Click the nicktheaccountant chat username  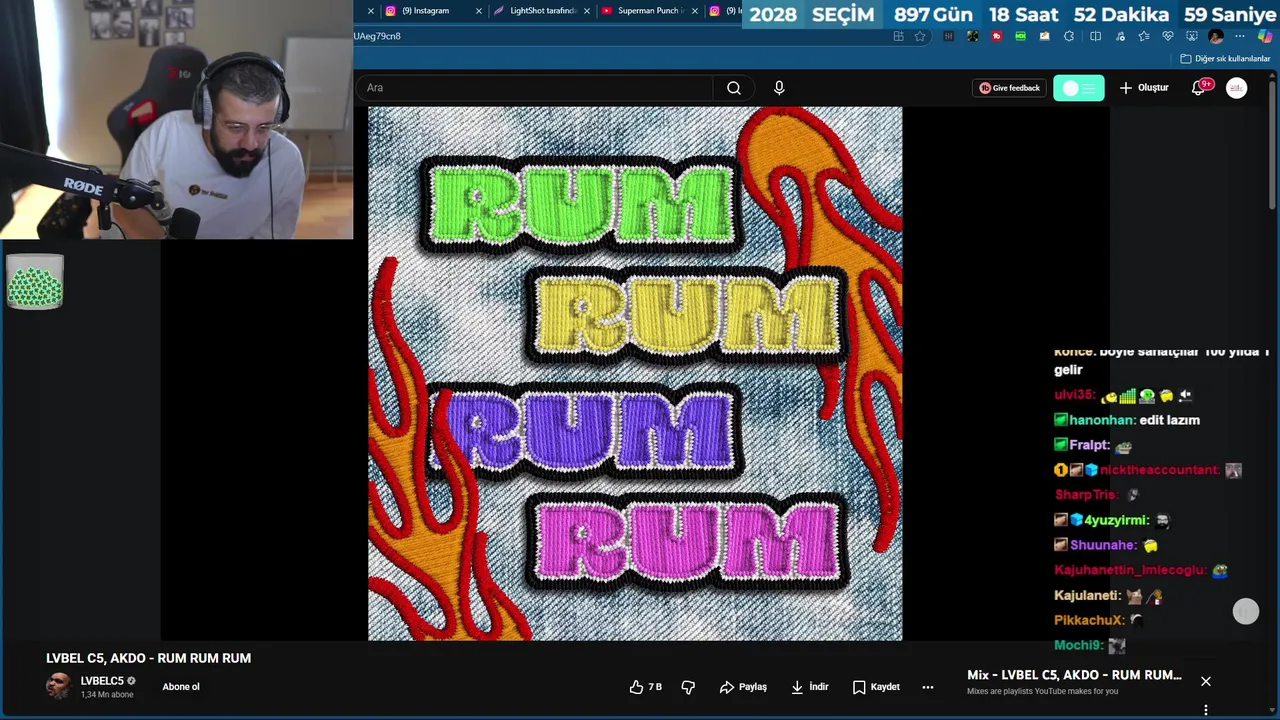[x=1159, y=470]
